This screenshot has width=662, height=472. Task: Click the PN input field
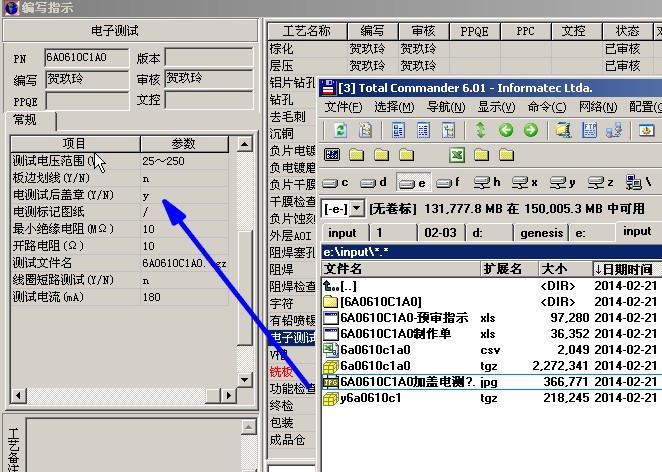(x=87, y=58)
